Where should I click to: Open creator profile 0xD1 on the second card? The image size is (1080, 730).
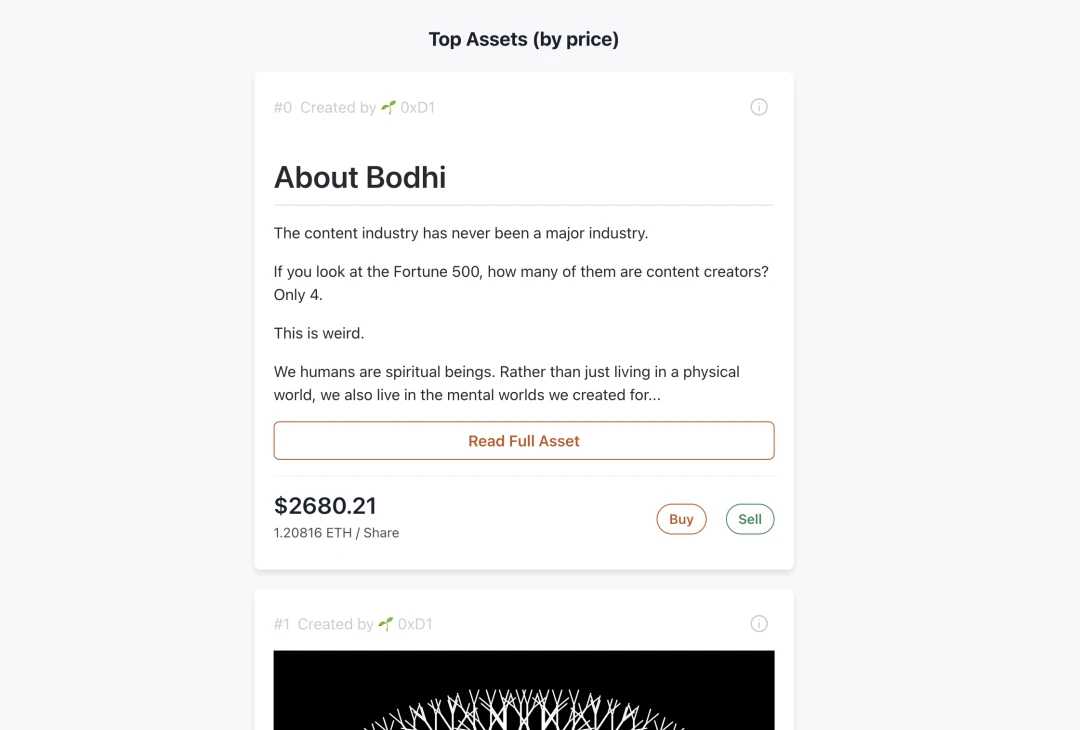[x=415, y=623]
